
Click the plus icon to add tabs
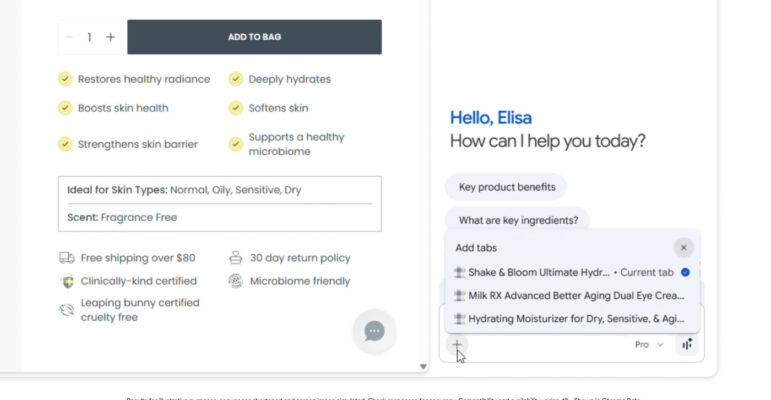point(456,345)
